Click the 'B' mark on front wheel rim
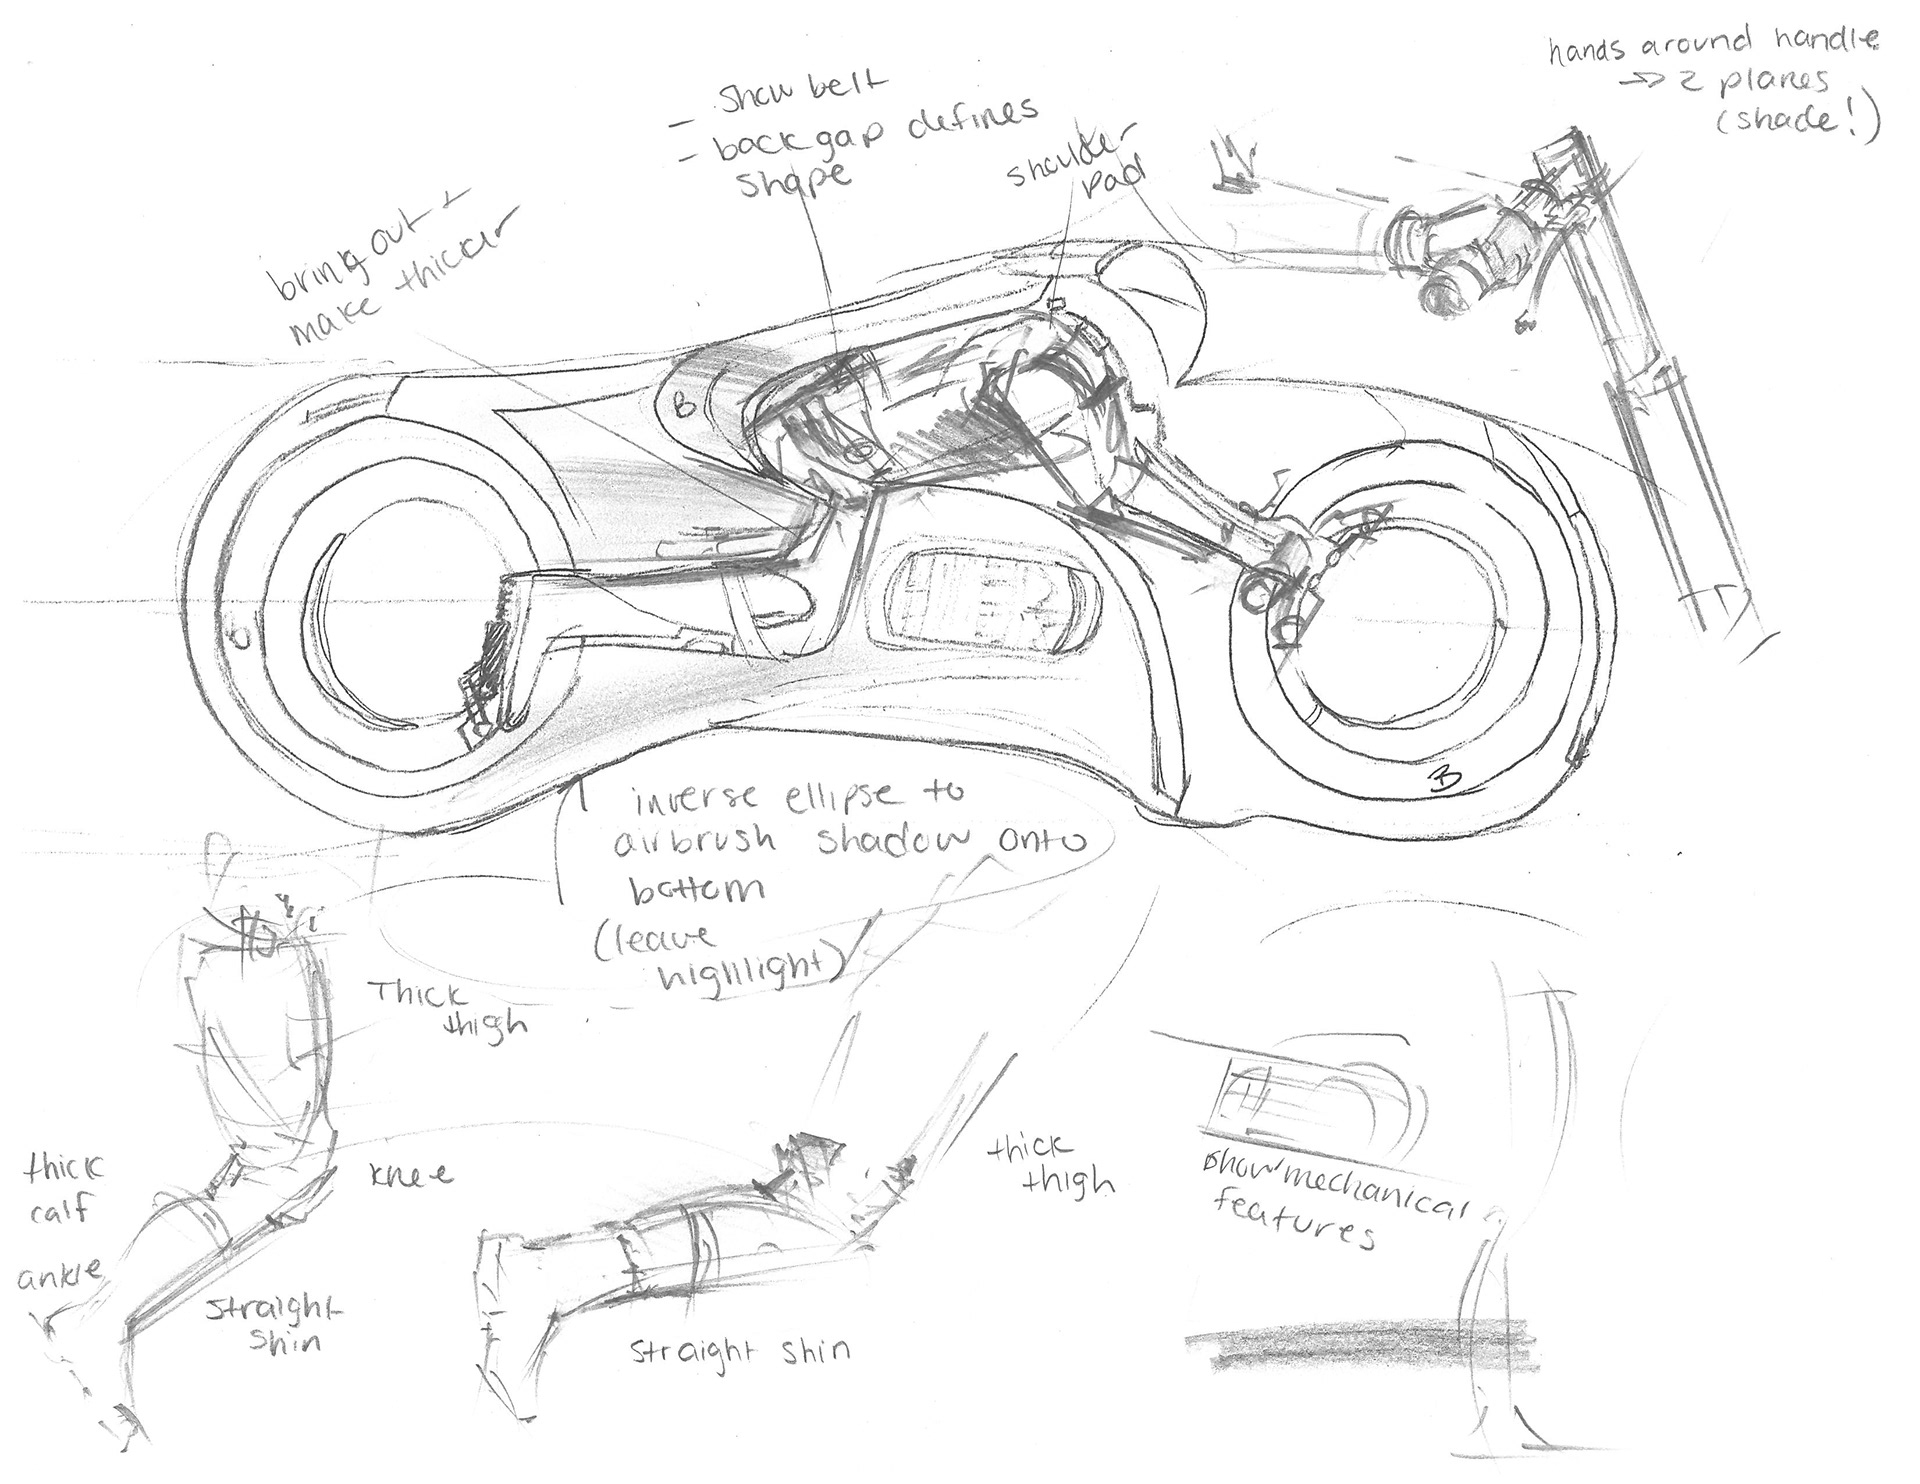The image size is (1920, 1484). (x=1447, y=776)
